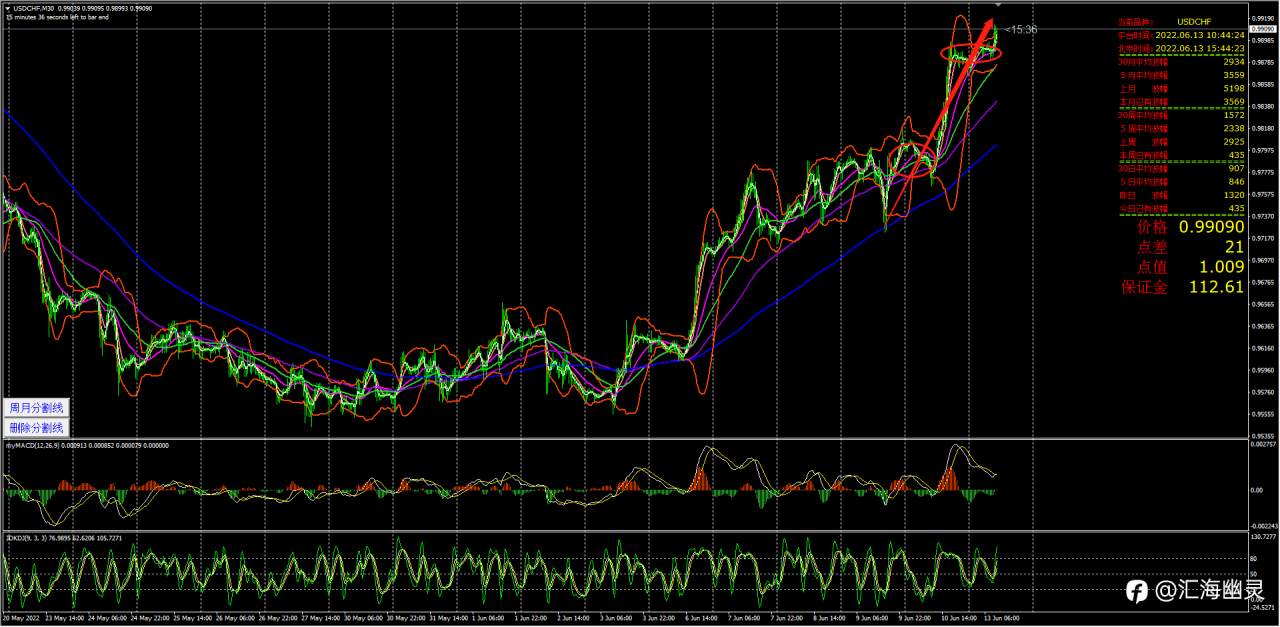The height and width of the screenshot is (627, 1280).
Task: Click the <15:36 bar countdown label
Action: coord(1022,29)
